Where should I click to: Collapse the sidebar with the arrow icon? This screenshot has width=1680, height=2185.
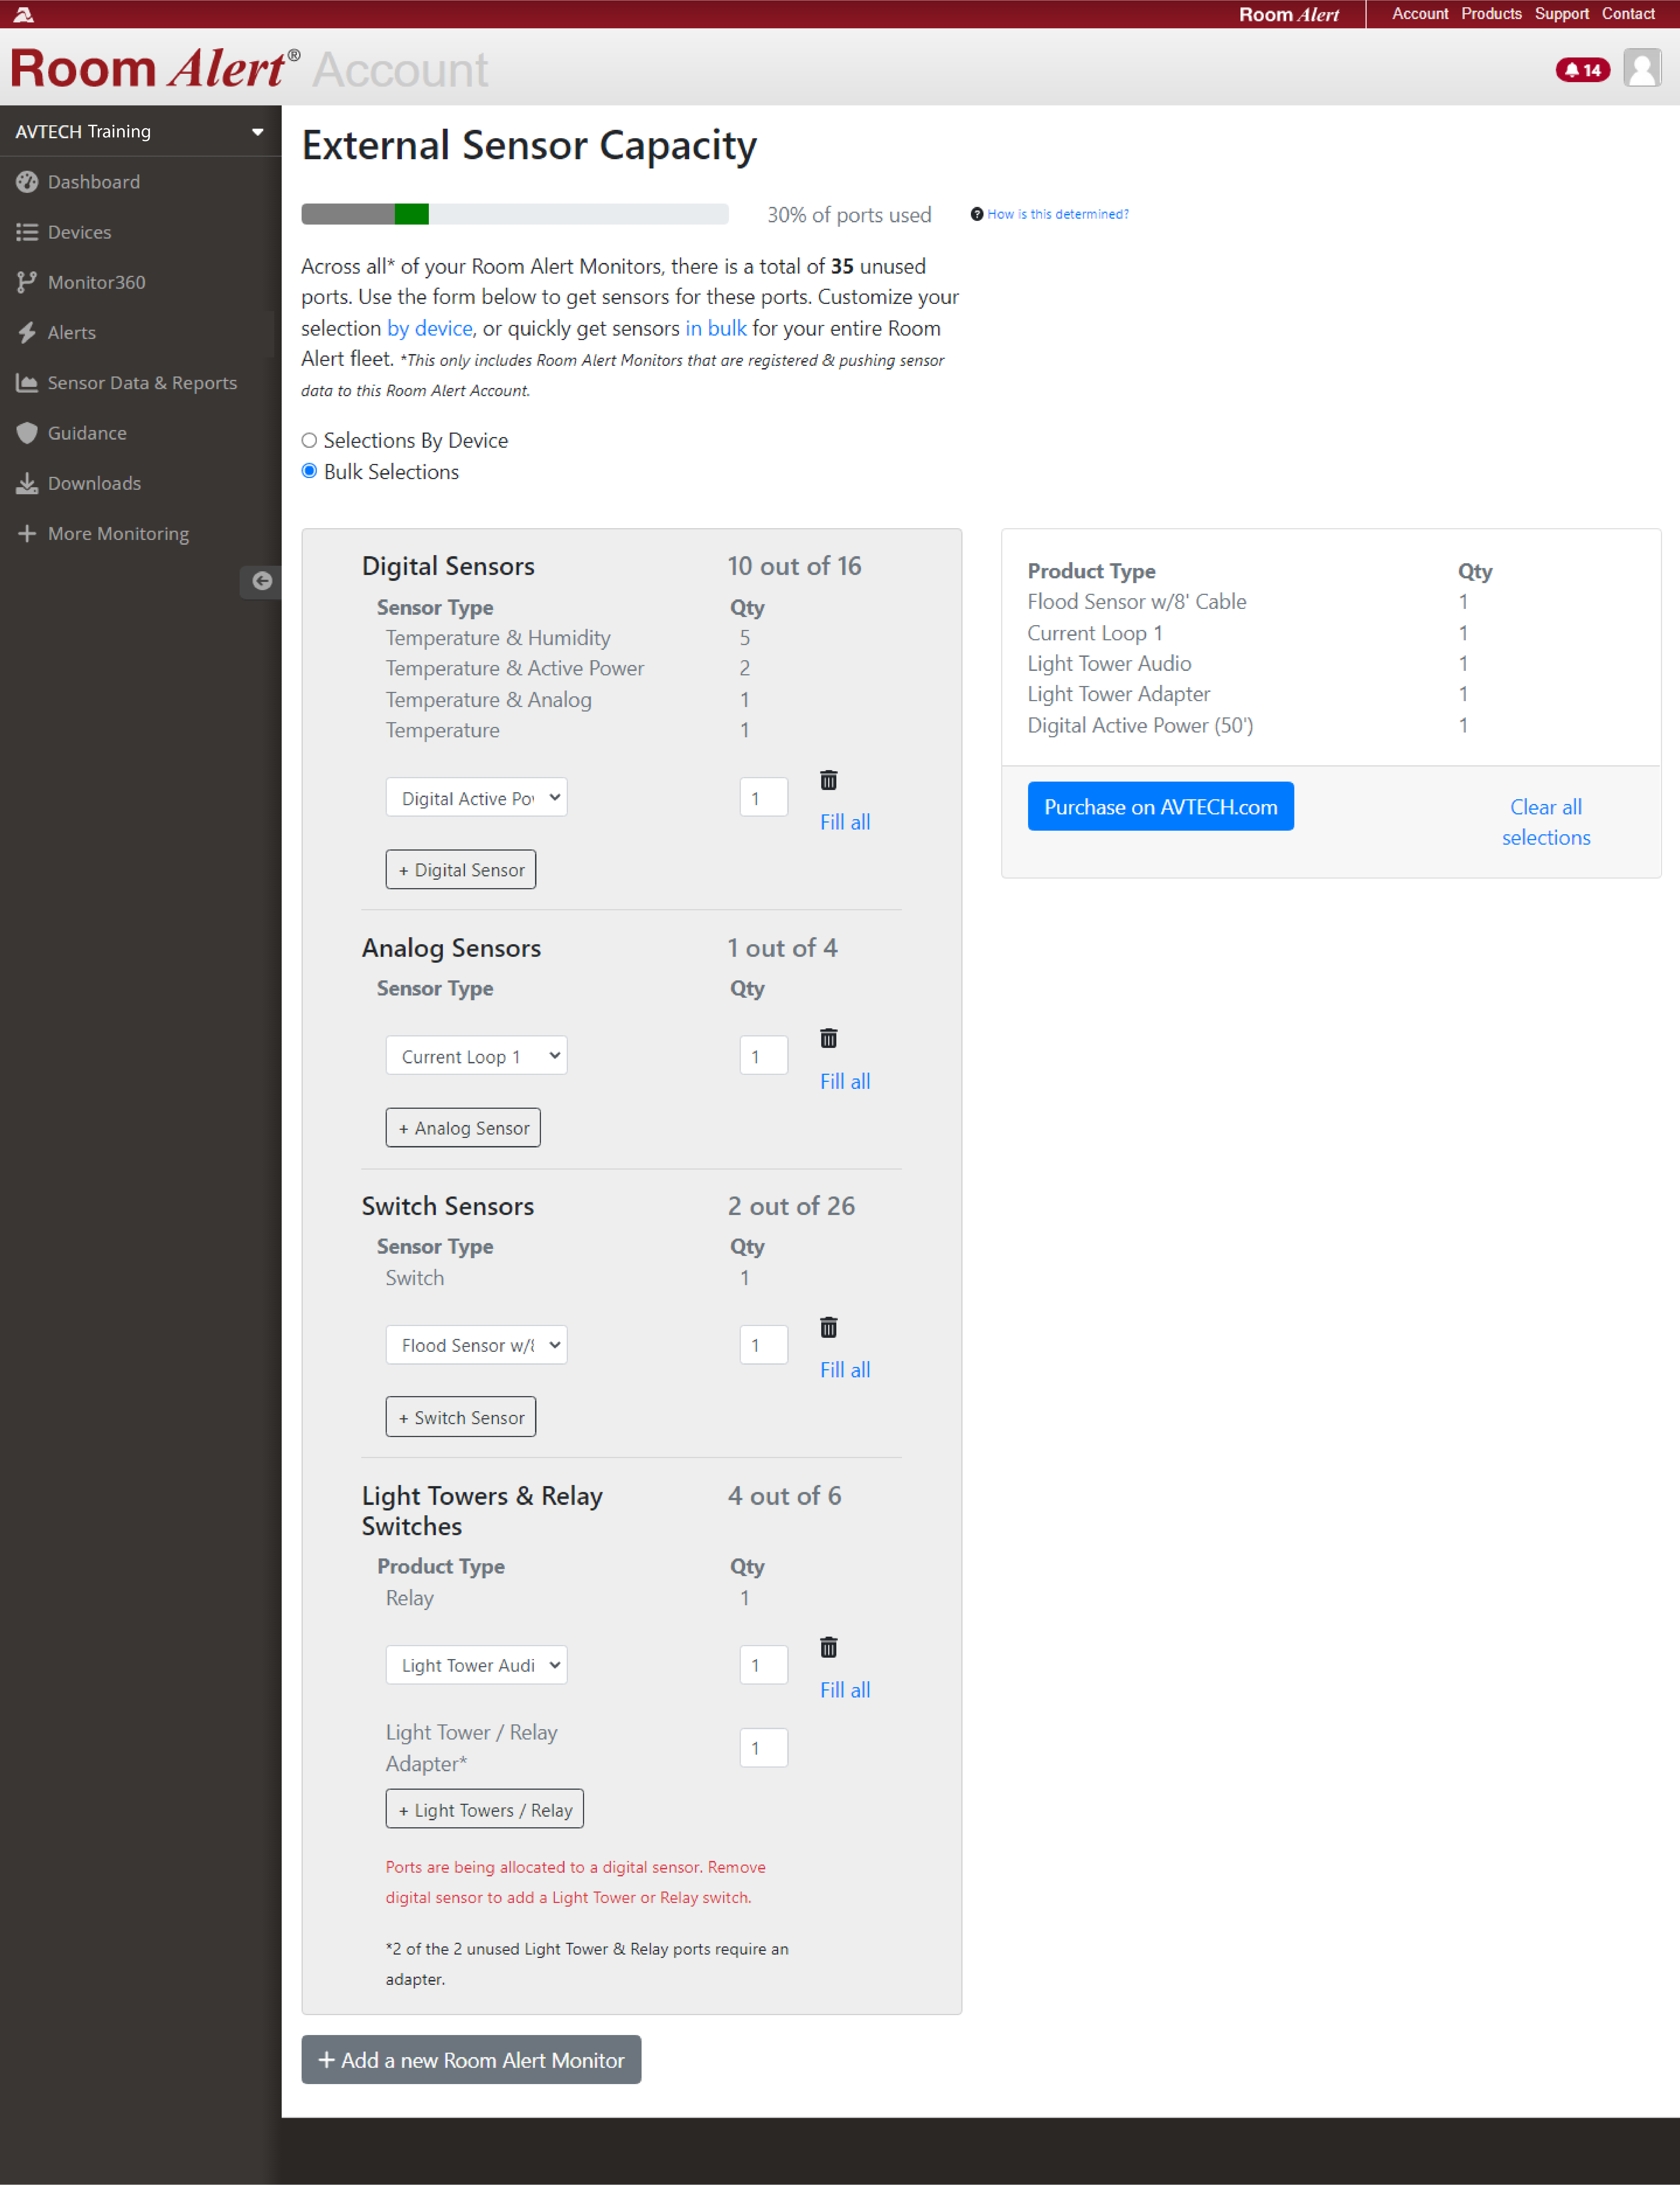(x=262, y=581)
